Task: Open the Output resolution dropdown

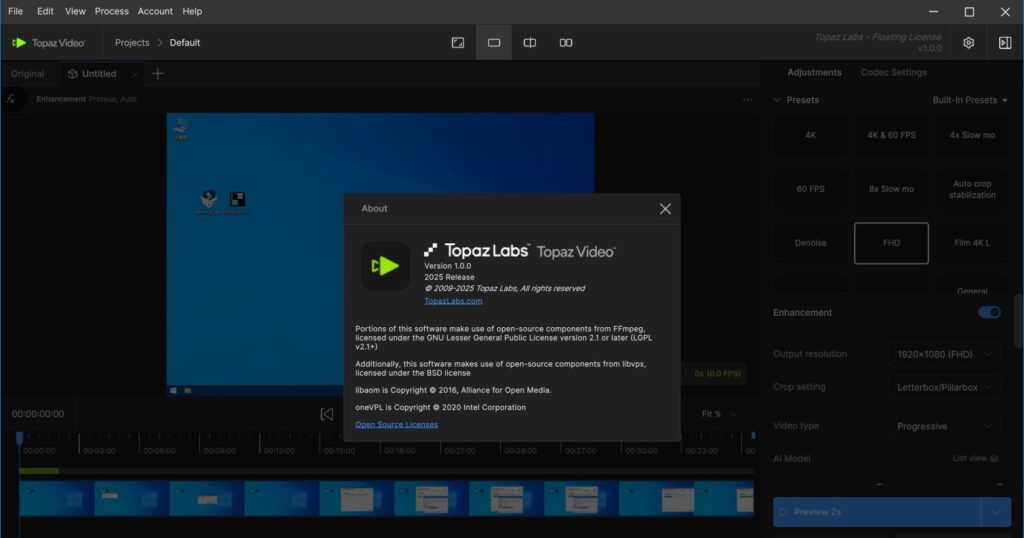Action: [945, 354]
